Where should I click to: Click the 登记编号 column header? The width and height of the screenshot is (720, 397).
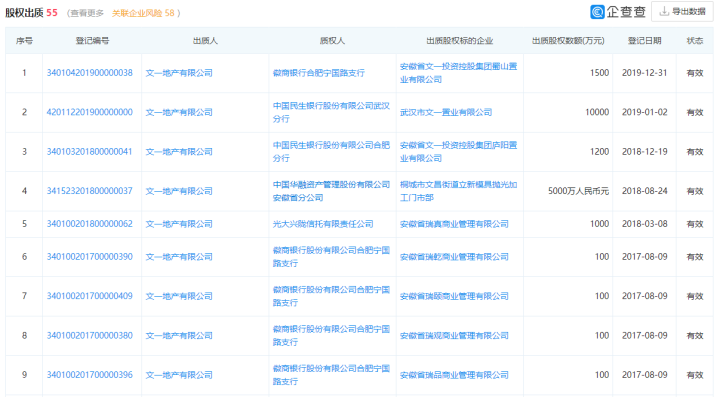click(92, 41)
